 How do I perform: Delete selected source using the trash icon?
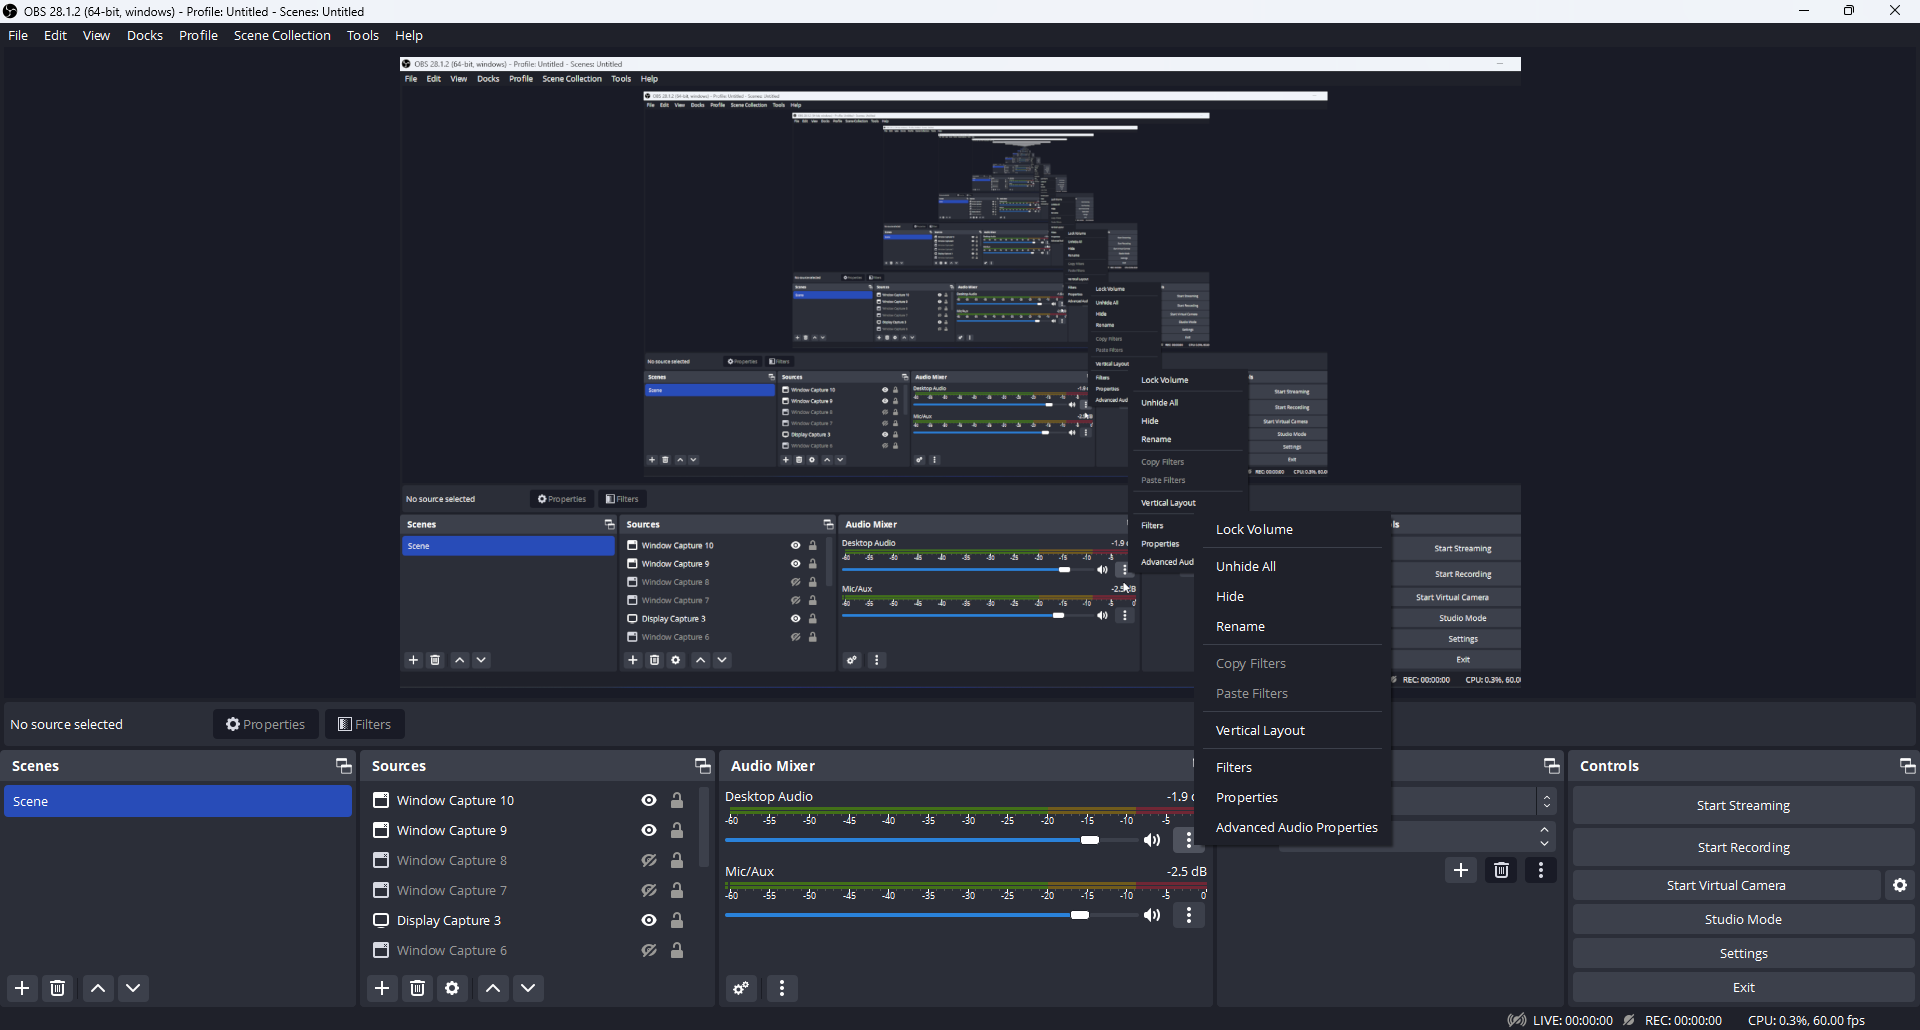[x=417, y=988]
